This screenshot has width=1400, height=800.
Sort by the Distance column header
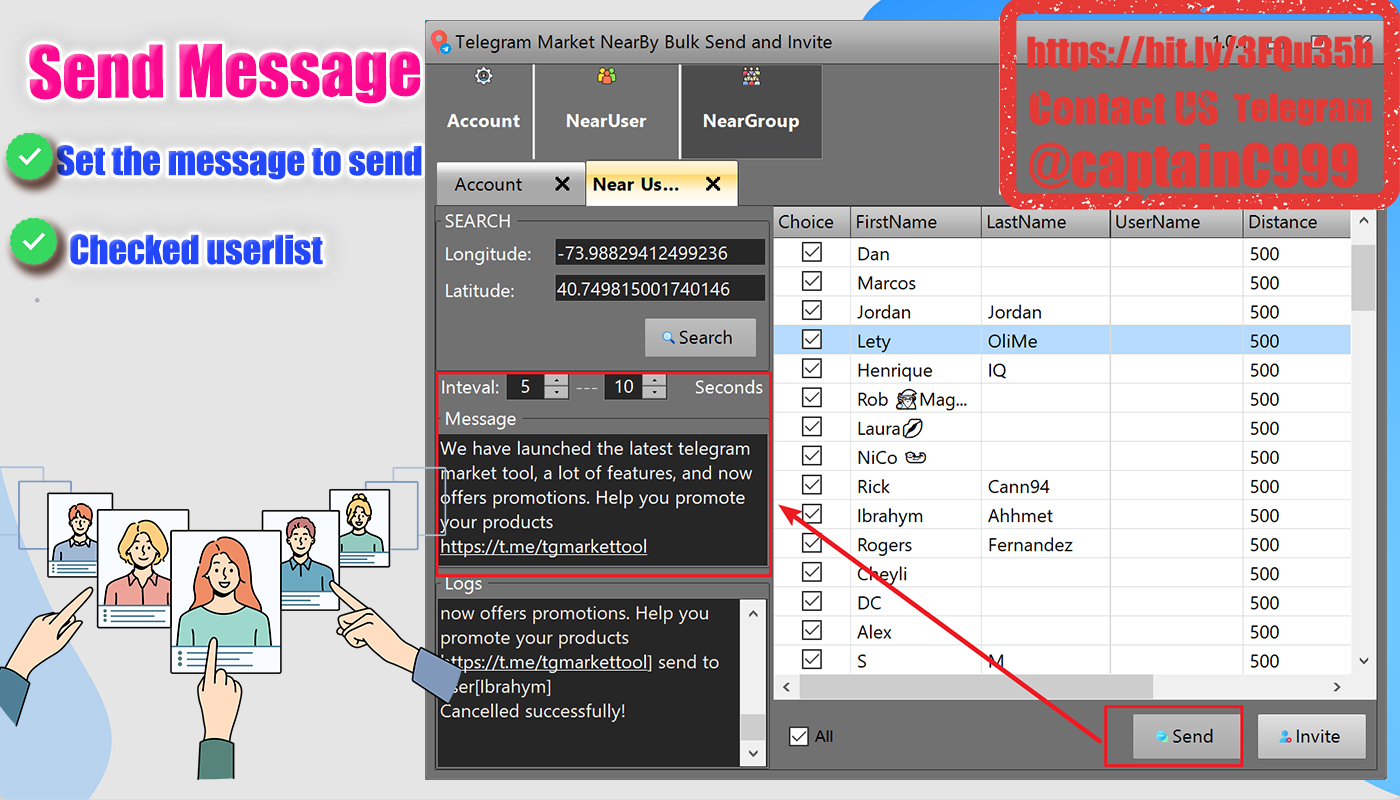click(1297, 222)
